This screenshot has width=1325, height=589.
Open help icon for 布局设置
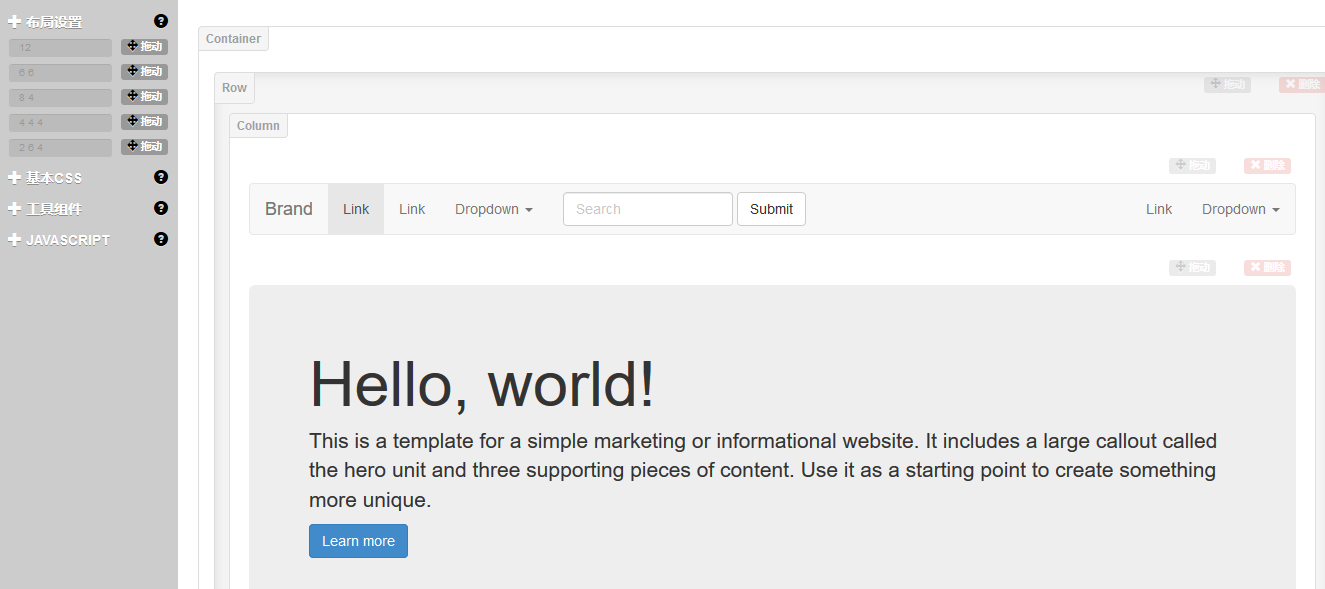point(161,21)
